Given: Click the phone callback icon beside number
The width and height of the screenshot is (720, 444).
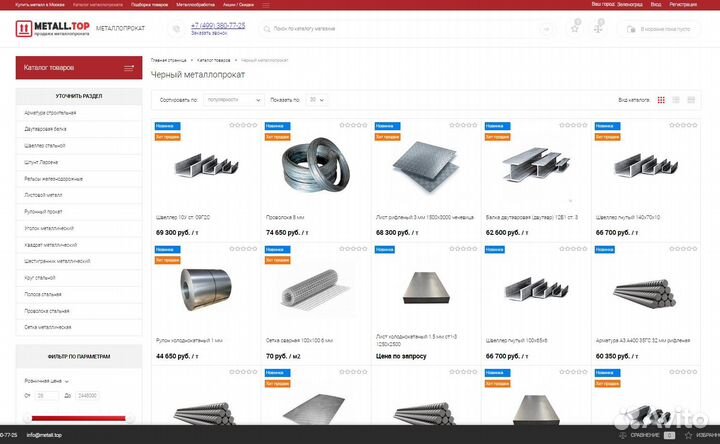Looking at the screenshot, I should coord(176,29).
